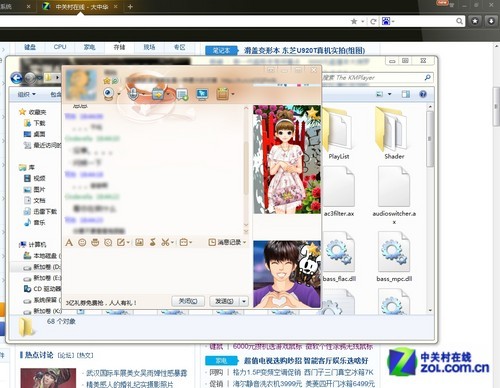Select the screenshot scissors tool
500x388 pixels.
pos(165,242)
